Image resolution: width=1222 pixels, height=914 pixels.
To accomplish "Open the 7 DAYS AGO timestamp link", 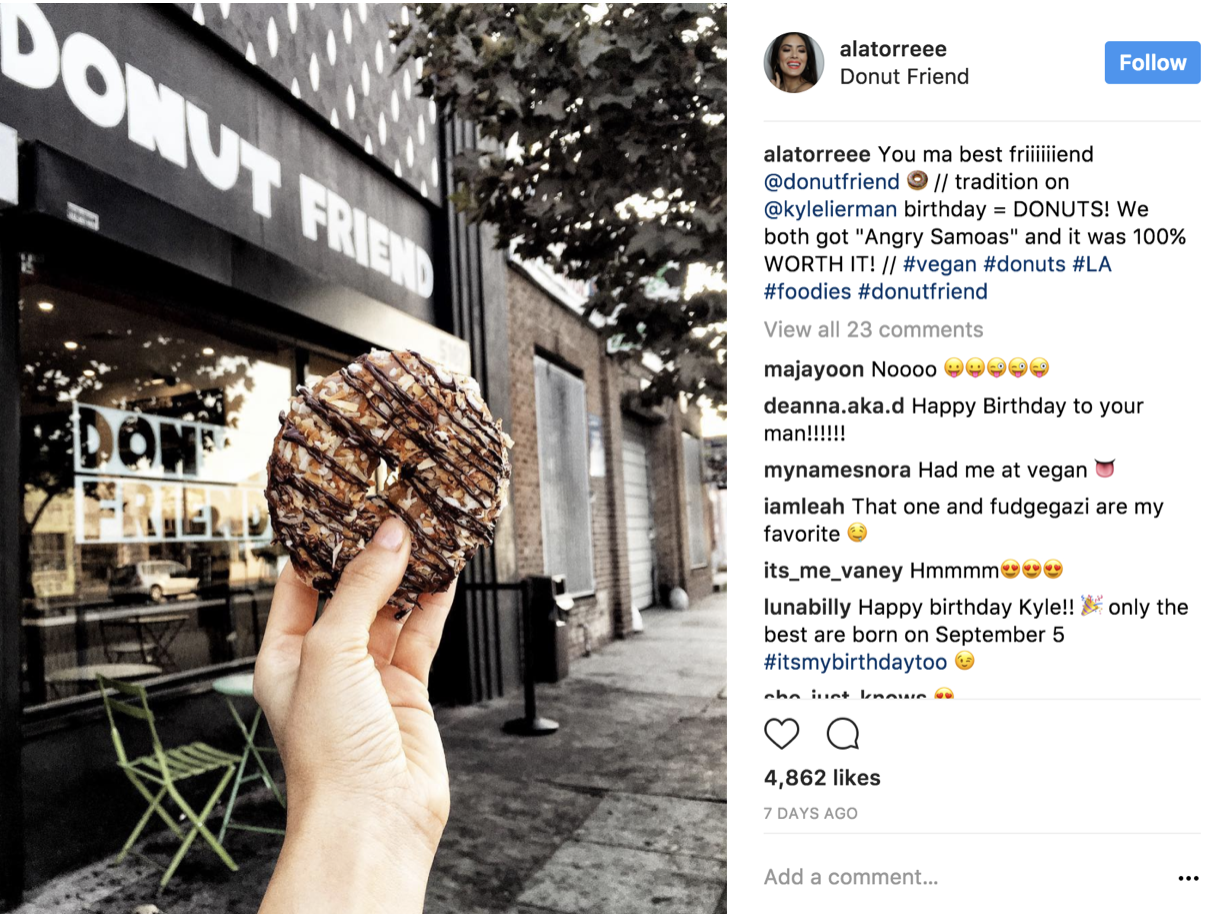I will (811, 813).
